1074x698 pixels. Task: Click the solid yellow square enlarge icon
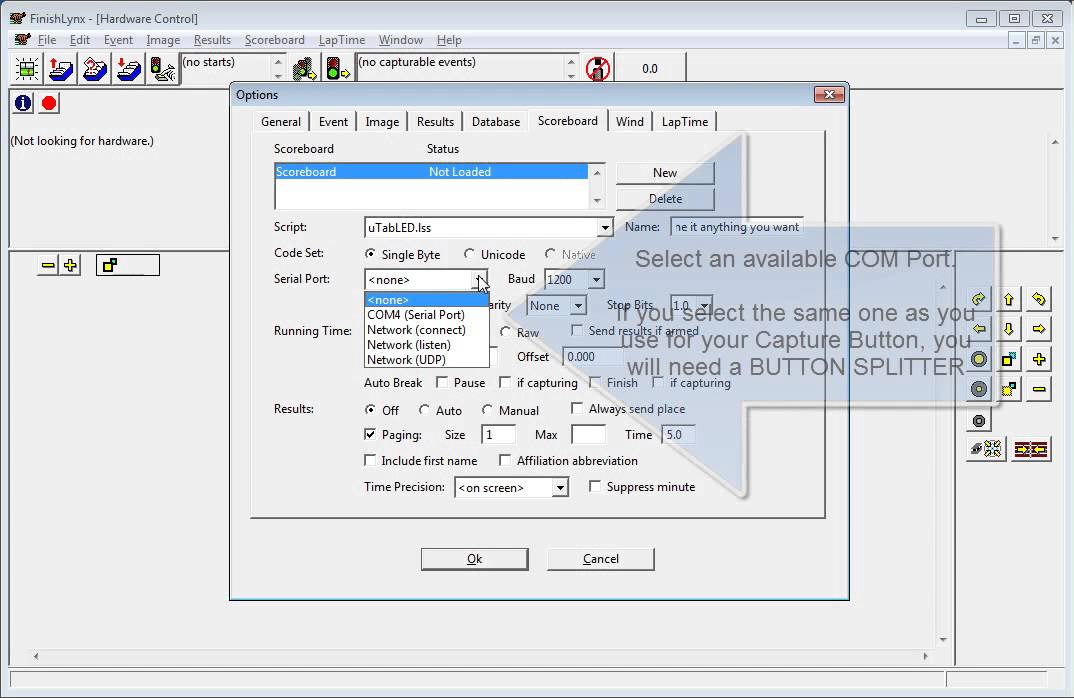coord(1009,360)
